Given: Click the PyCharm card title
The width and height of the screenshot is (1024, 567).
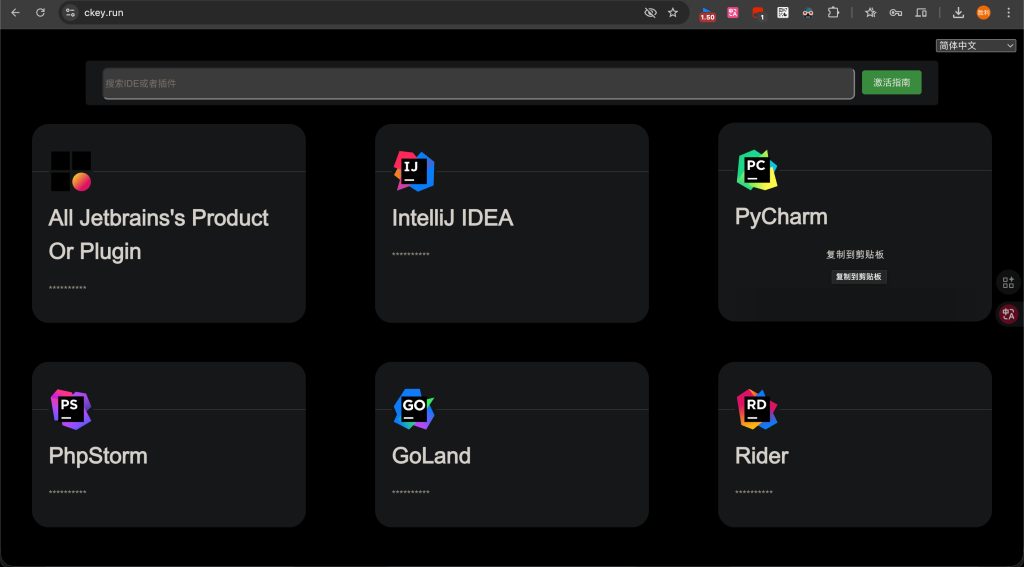Looking at the screenshot, I should pos(781,217).
